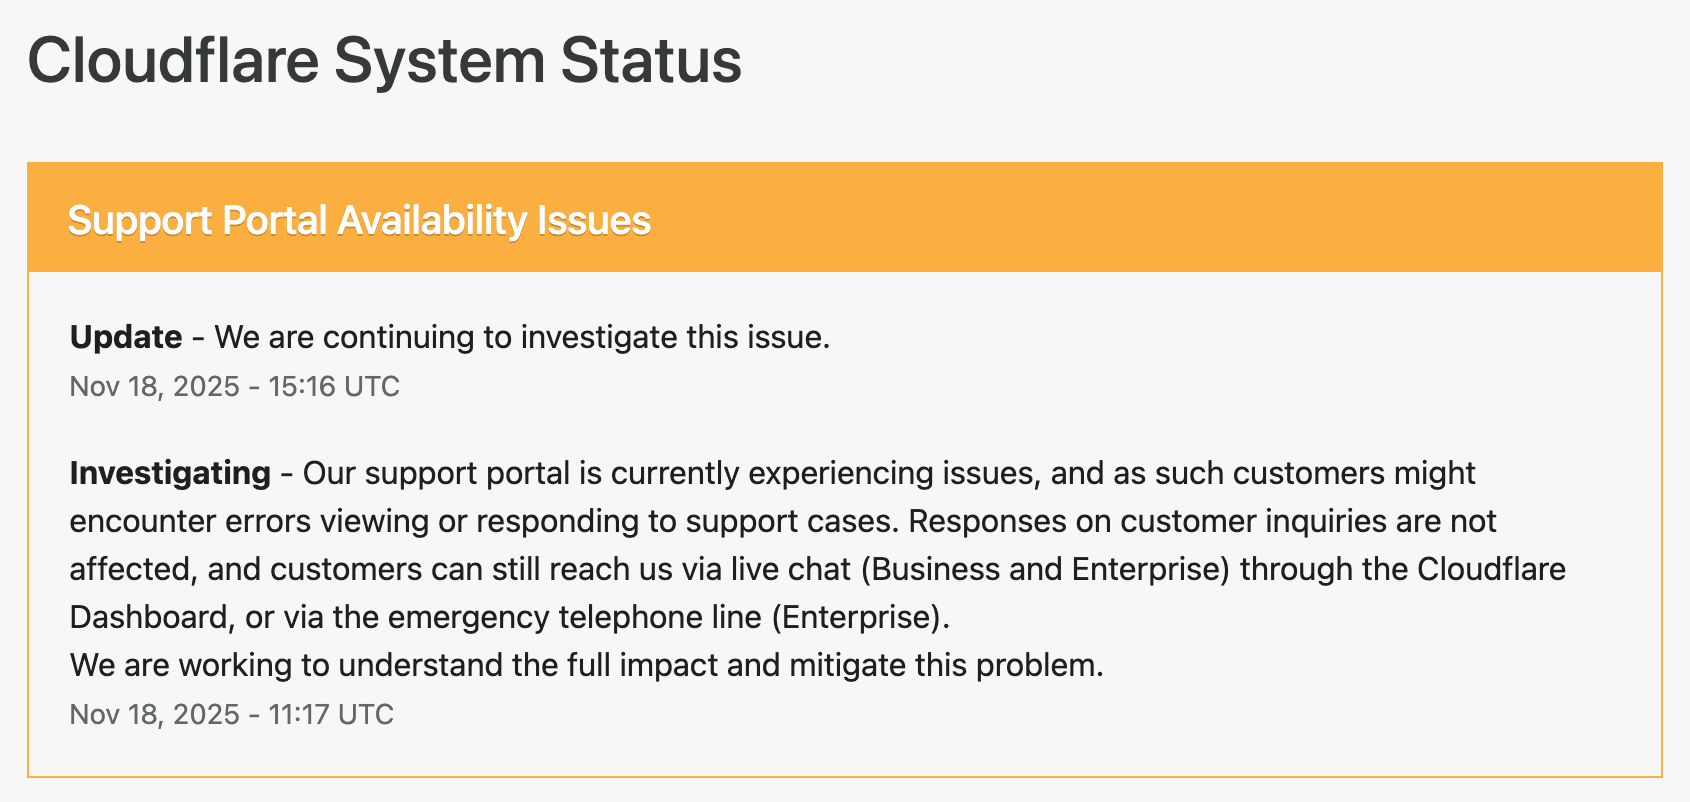This screenshot has width=1690, height=802.
Task: Click 'Responses on customer inquiries are not' text
Action: click(1202, 521)
